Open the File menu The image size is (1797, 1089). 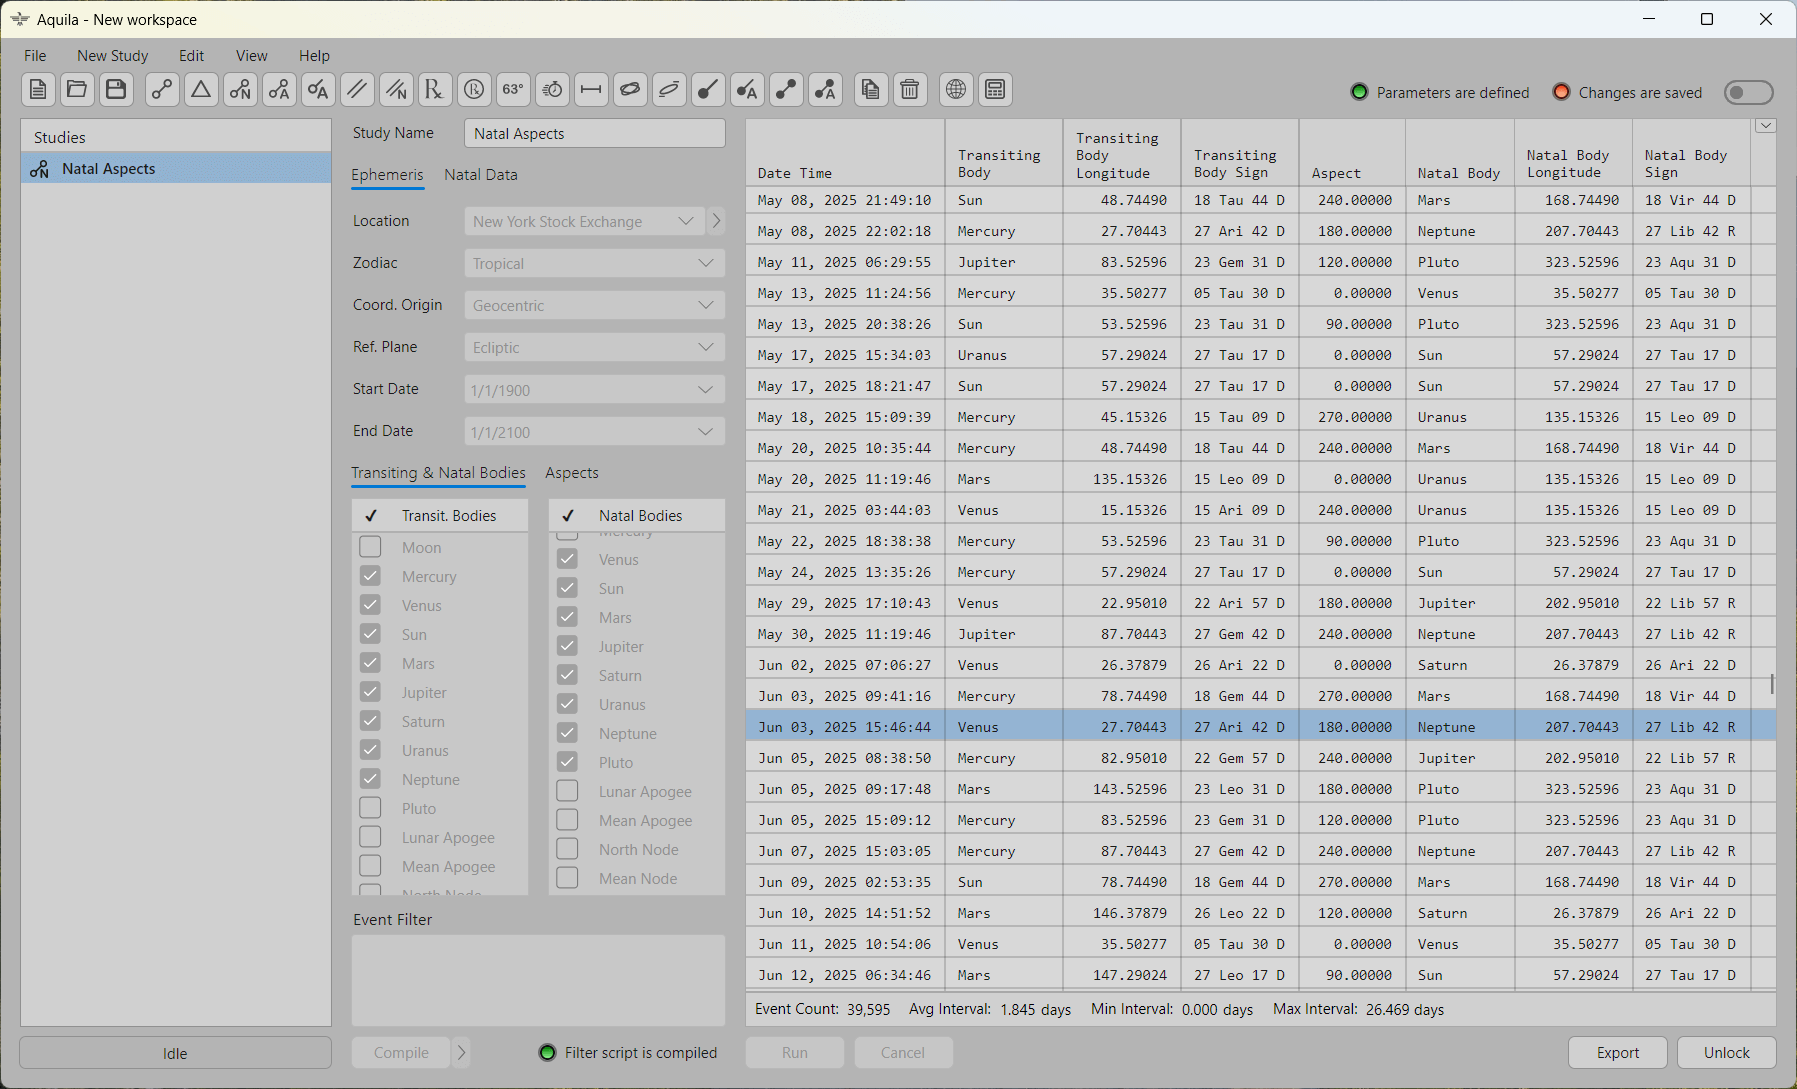35,56
